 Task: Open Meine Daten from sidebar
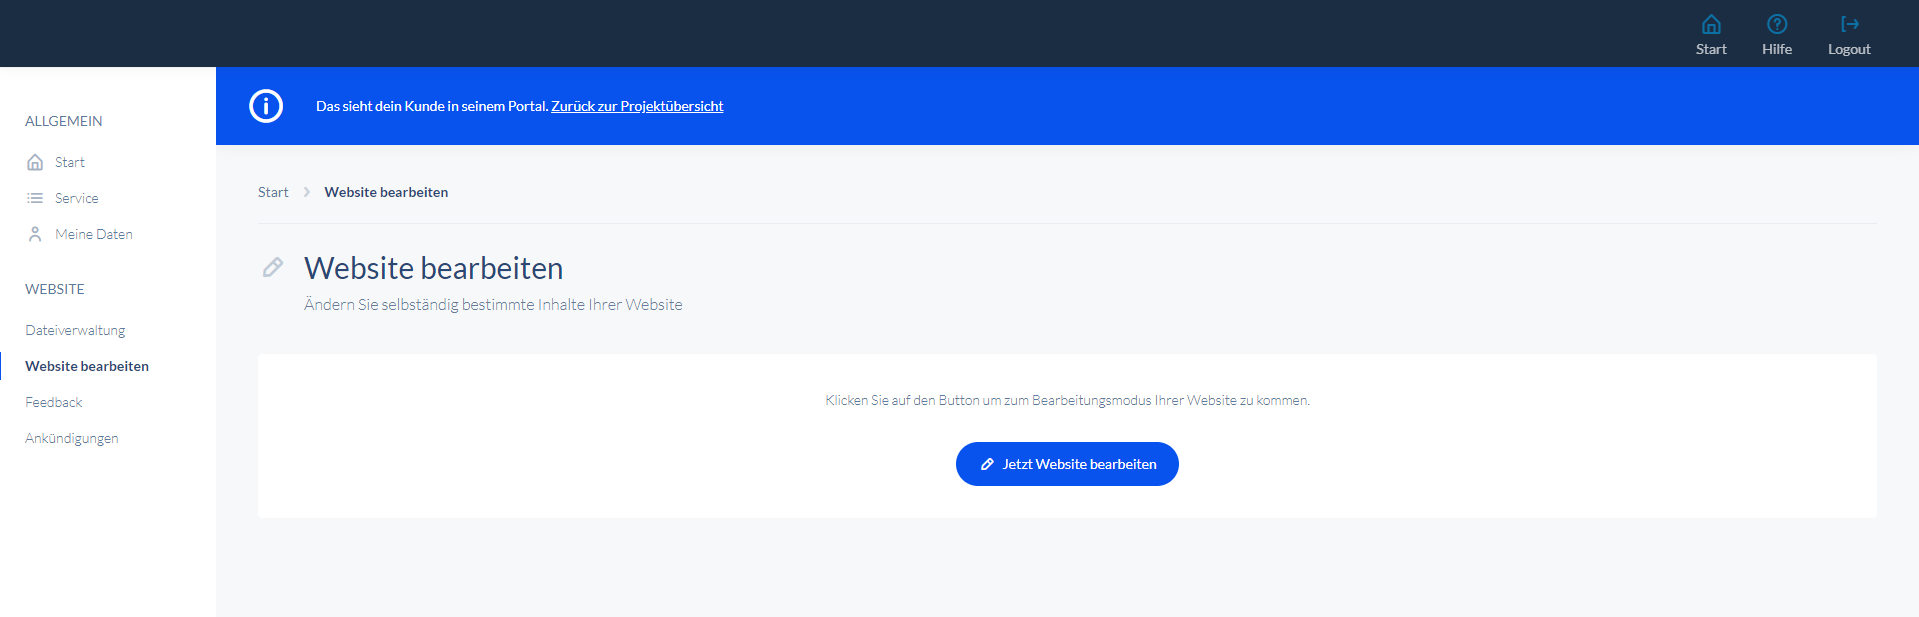click(x=94, y=234)
